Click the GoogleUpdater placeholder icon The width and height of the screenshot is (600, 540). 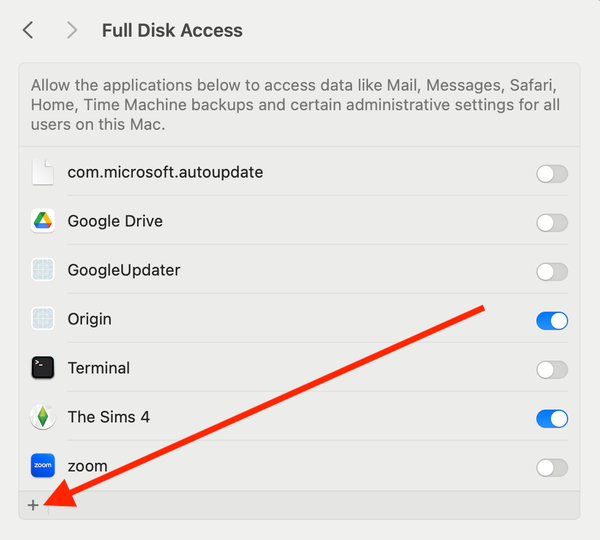pyautogui.click(x=42, y=270)
